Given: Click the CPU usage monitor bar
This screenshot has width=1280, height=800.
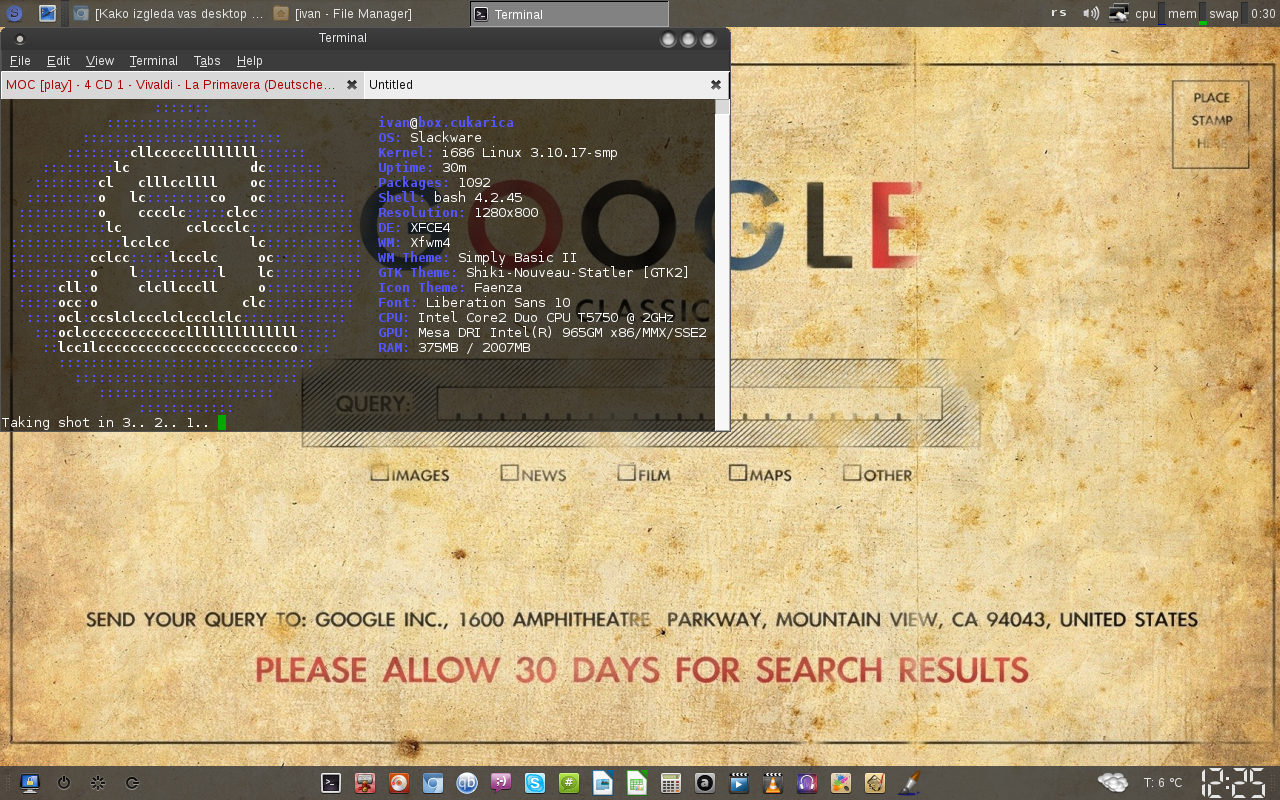Looking at the screenshot, I should 1160,14.
